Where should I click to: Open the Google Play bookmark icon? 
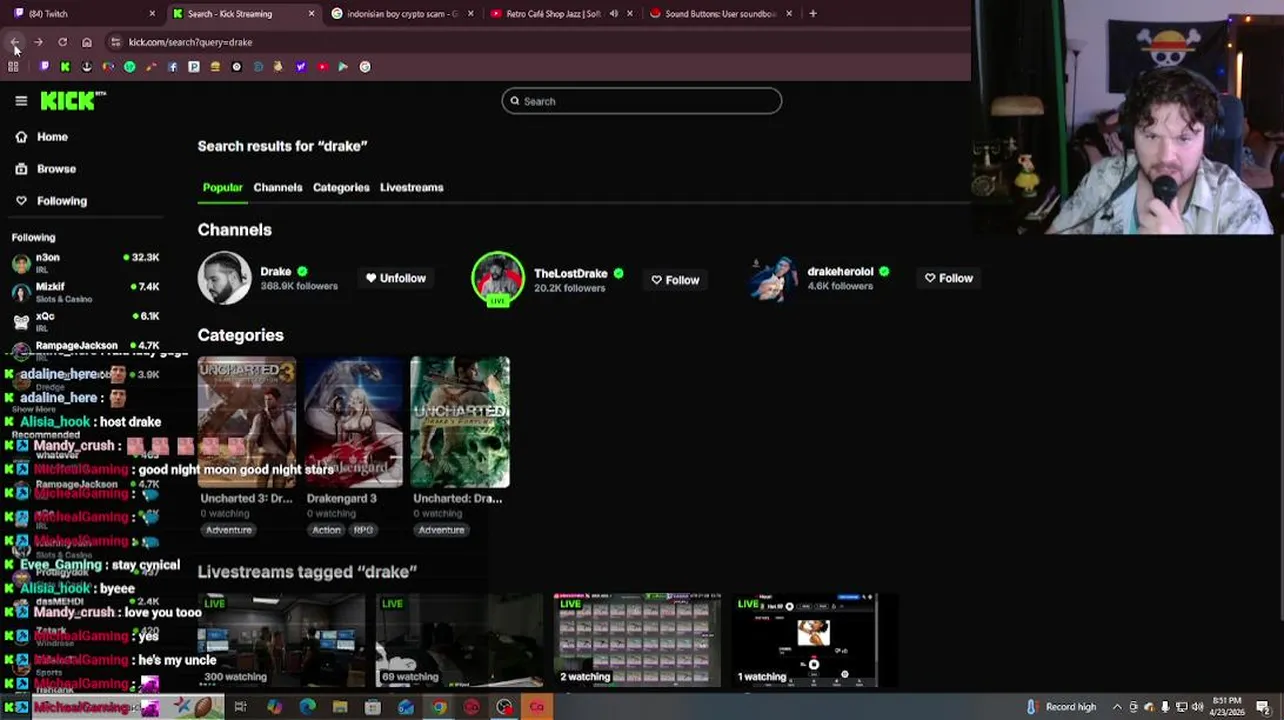click(x=343, y=67)
